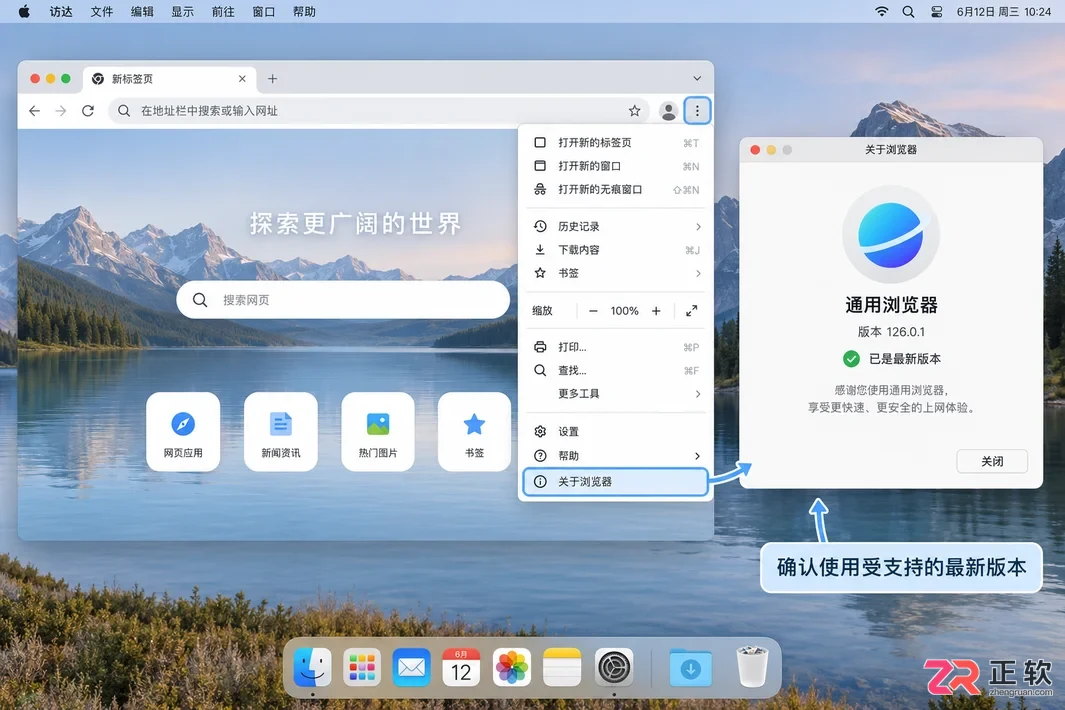Open the 网页应用 shortcut tile

[x=183, y=431]
